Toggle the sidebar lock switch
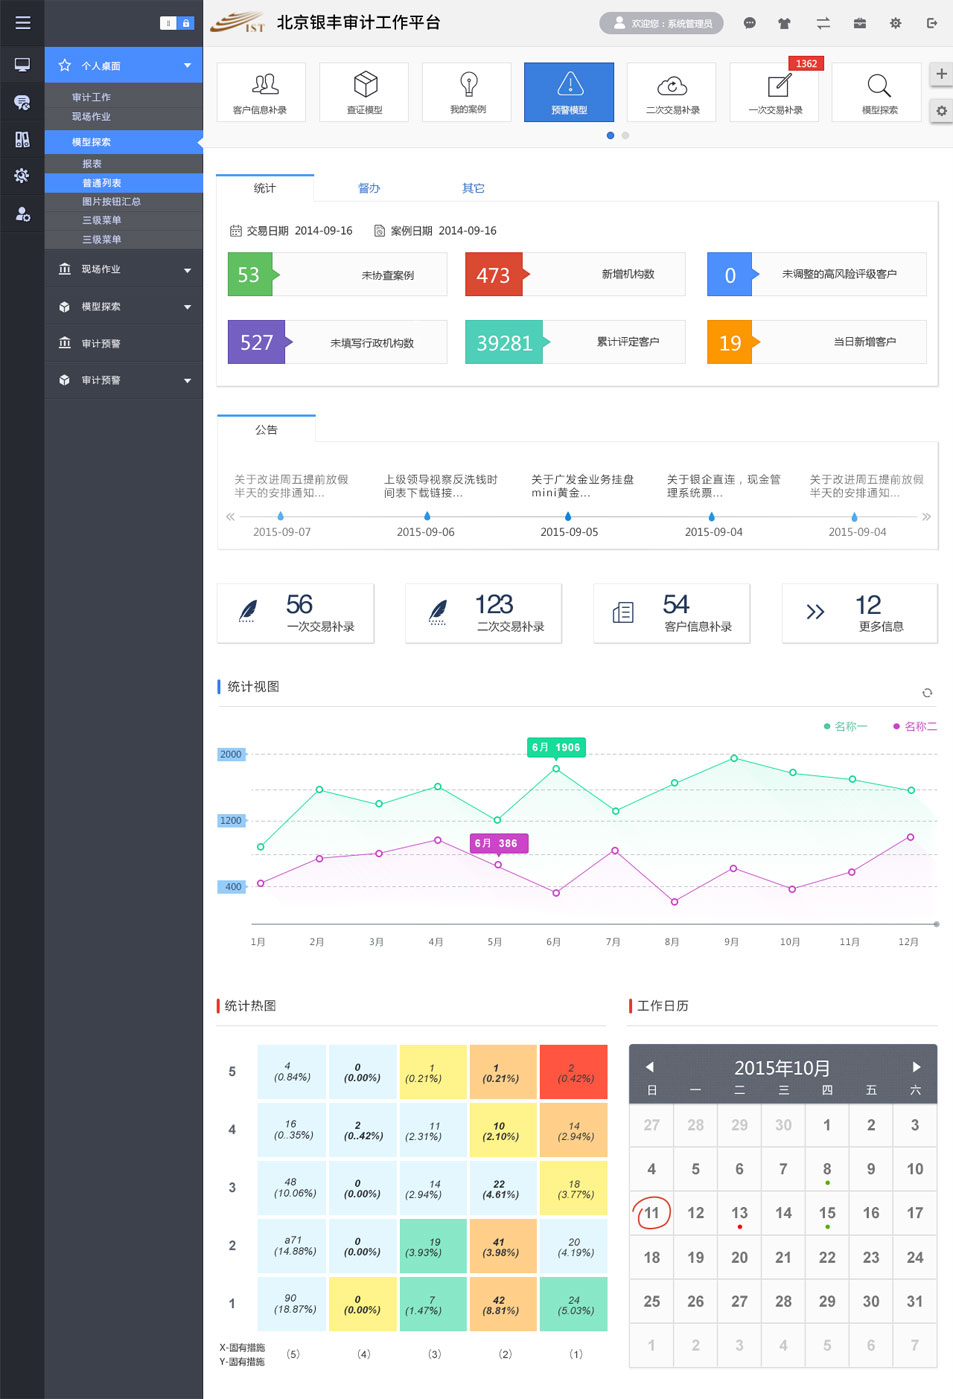This screenshot has height=1399, width=953. tap(177, 23)
